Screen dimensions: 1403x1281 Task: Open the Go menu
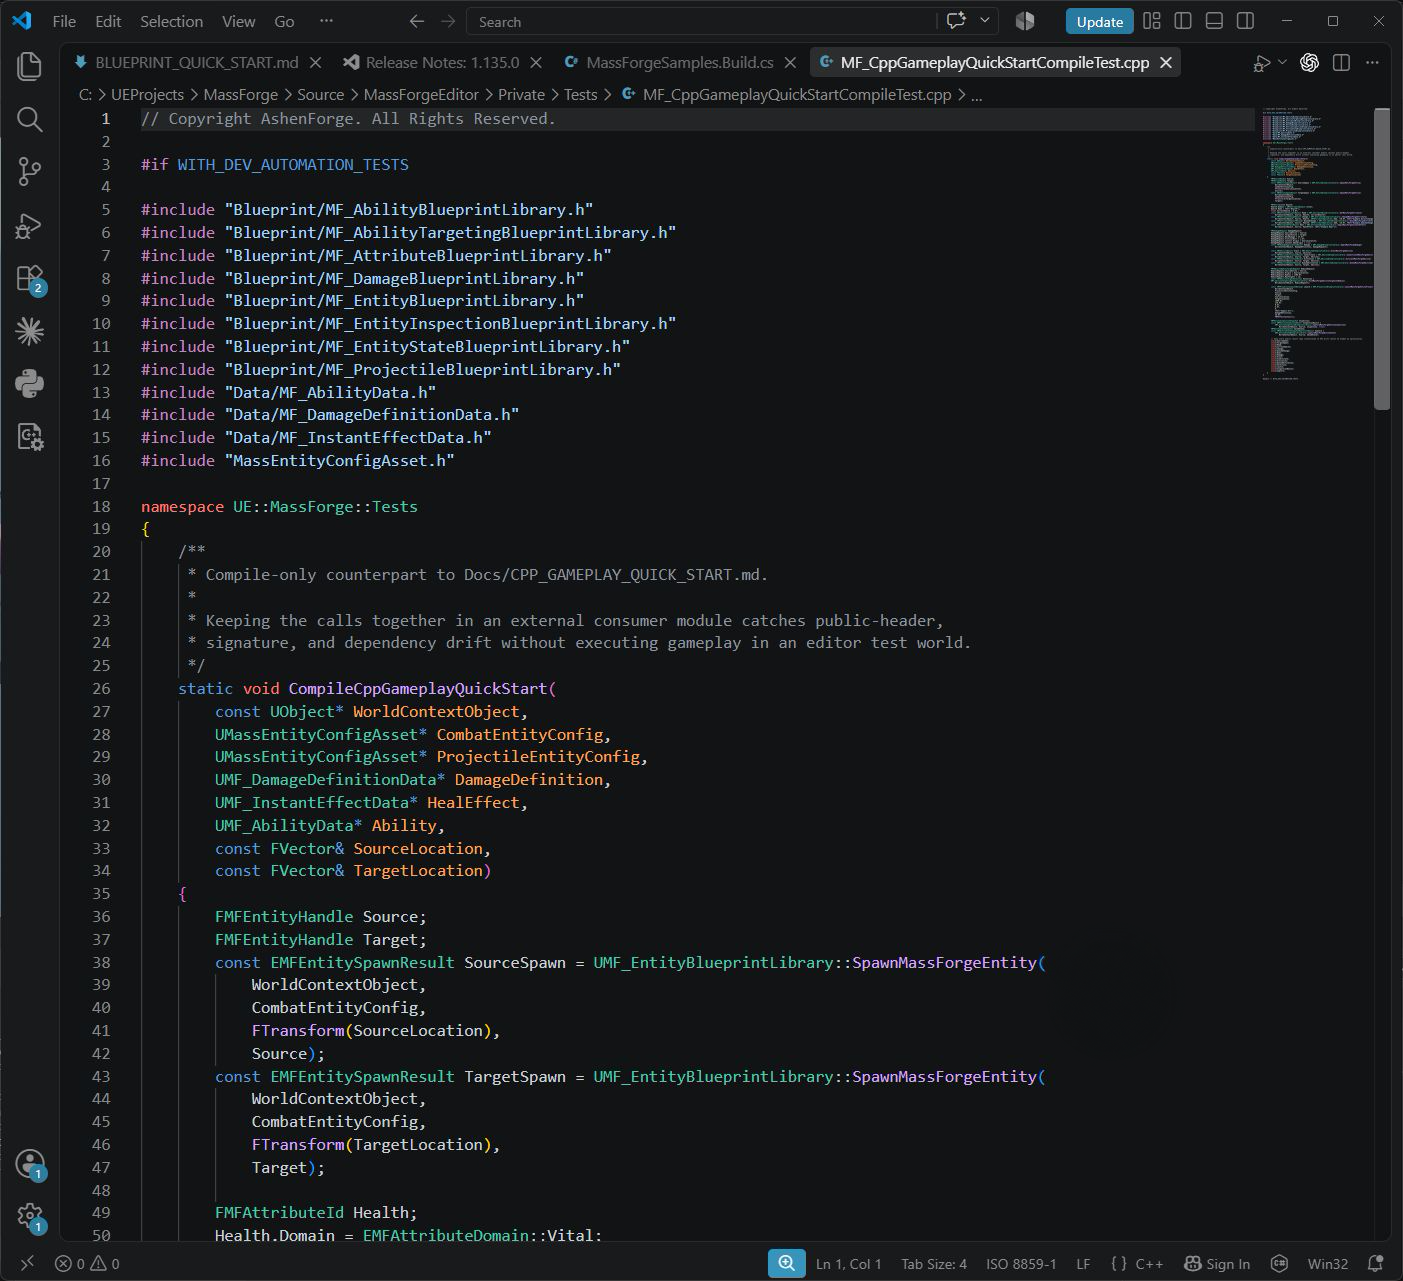pos(284,21)
